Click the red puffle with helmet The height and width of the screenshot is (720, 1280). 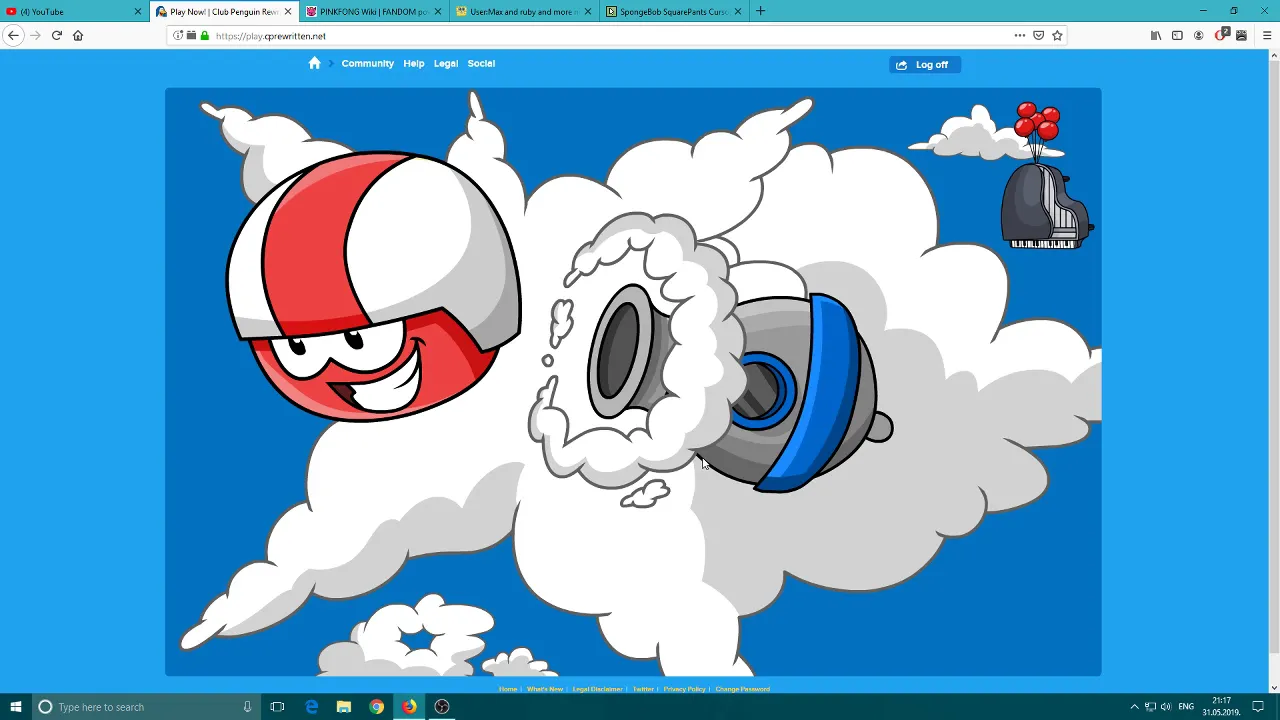click(374, 287)
